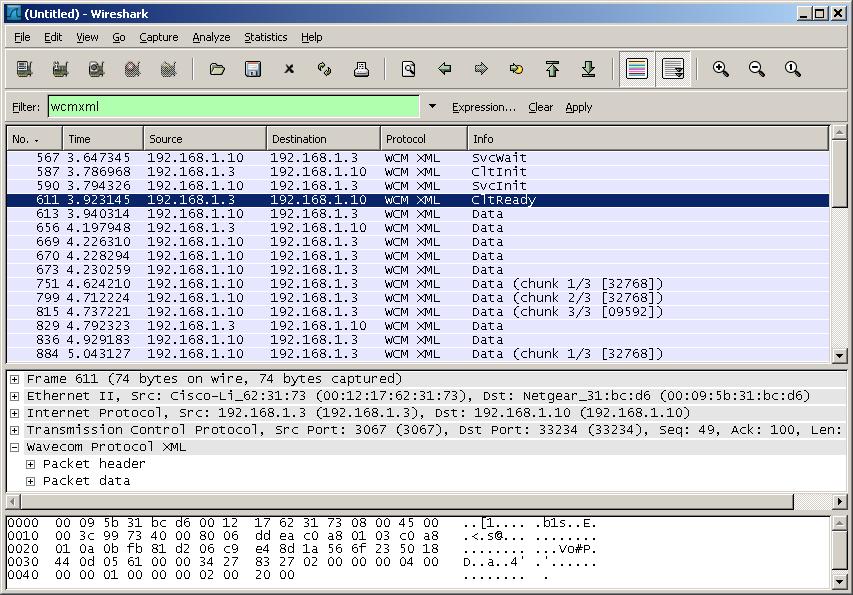Sort by the No. column header
Screen dimensions: 853x595
click(35, 139)
